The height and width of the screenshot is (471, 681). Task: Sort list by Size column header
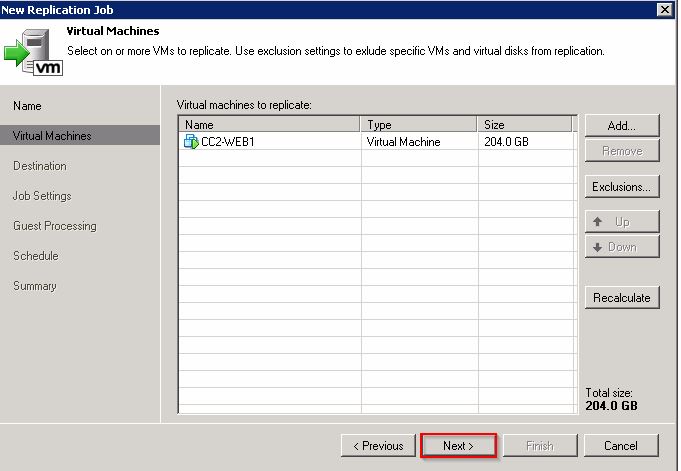pyautogui.click(x=525, y=125)
